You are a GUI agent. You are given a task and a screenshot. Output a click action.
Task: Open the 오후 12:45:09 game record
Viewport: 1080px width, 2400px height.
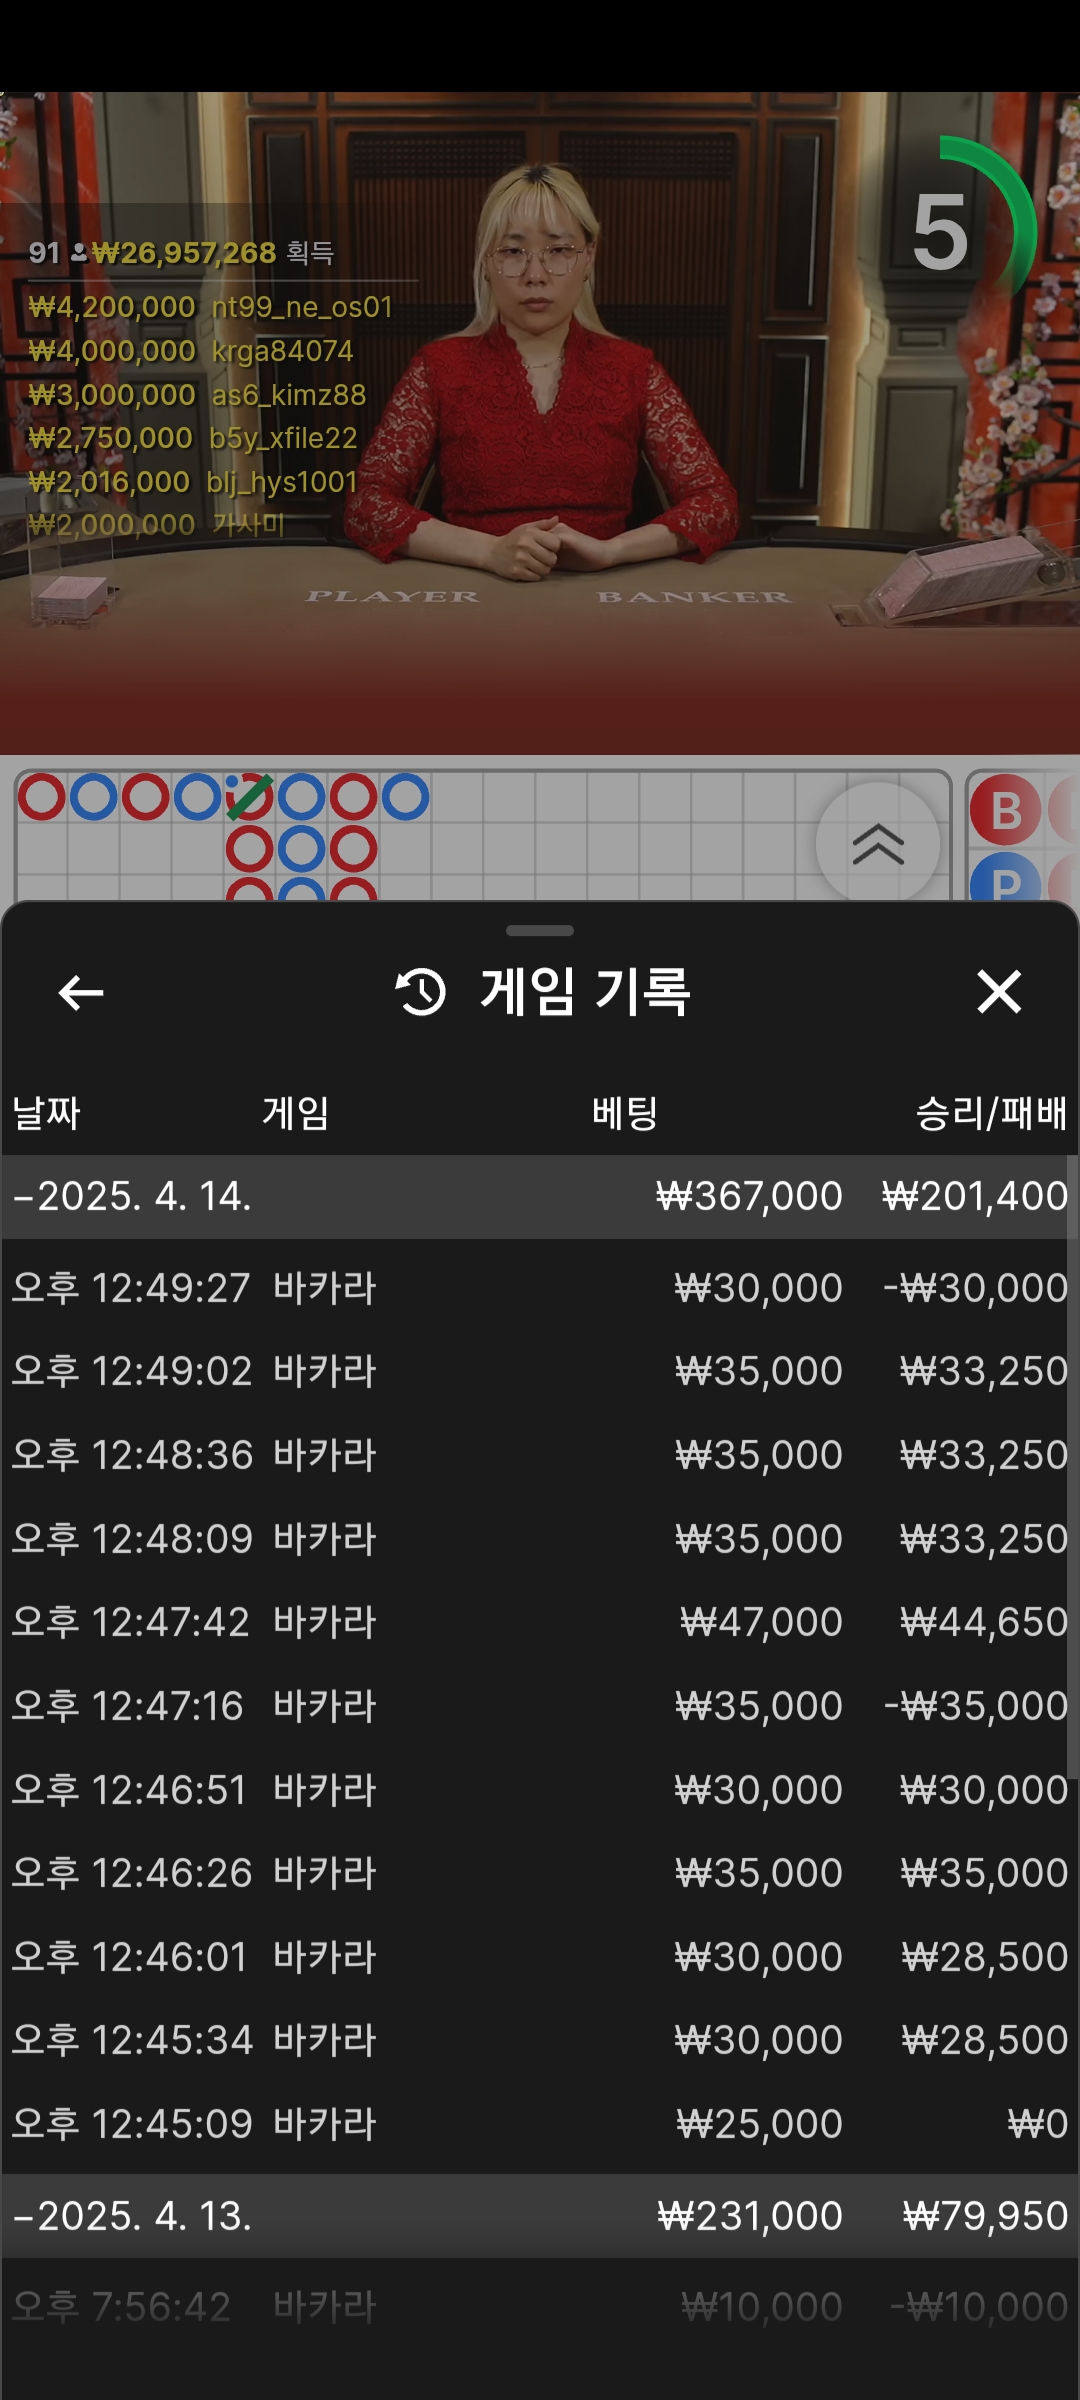tap(540, 2124)
